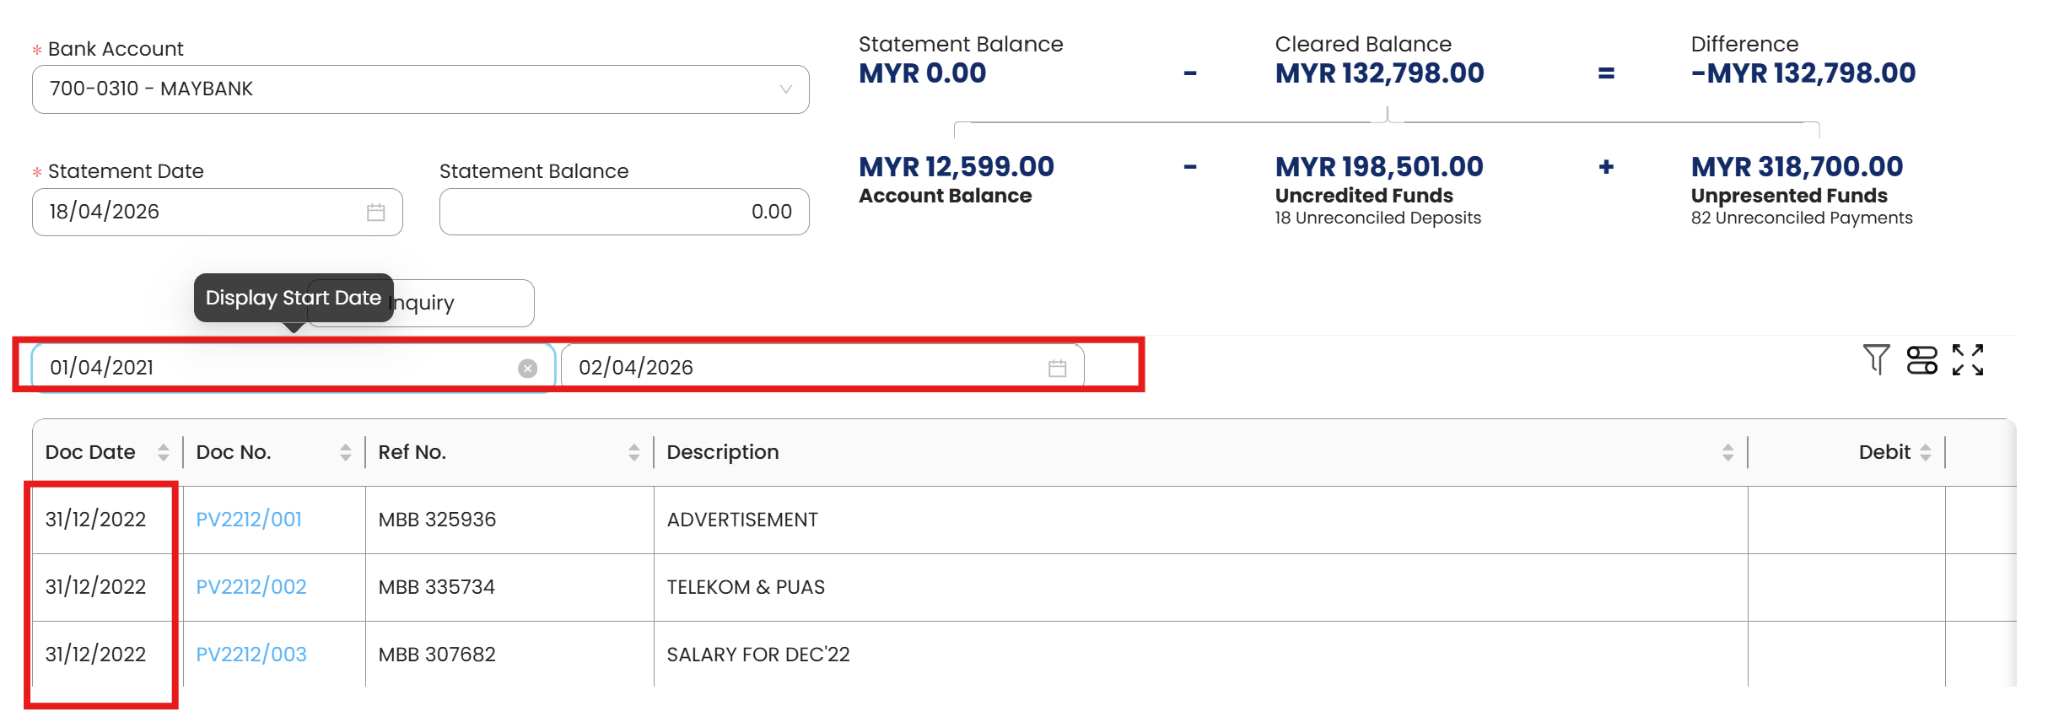Sort table by Ref No. column

click(x=633, y=453)
